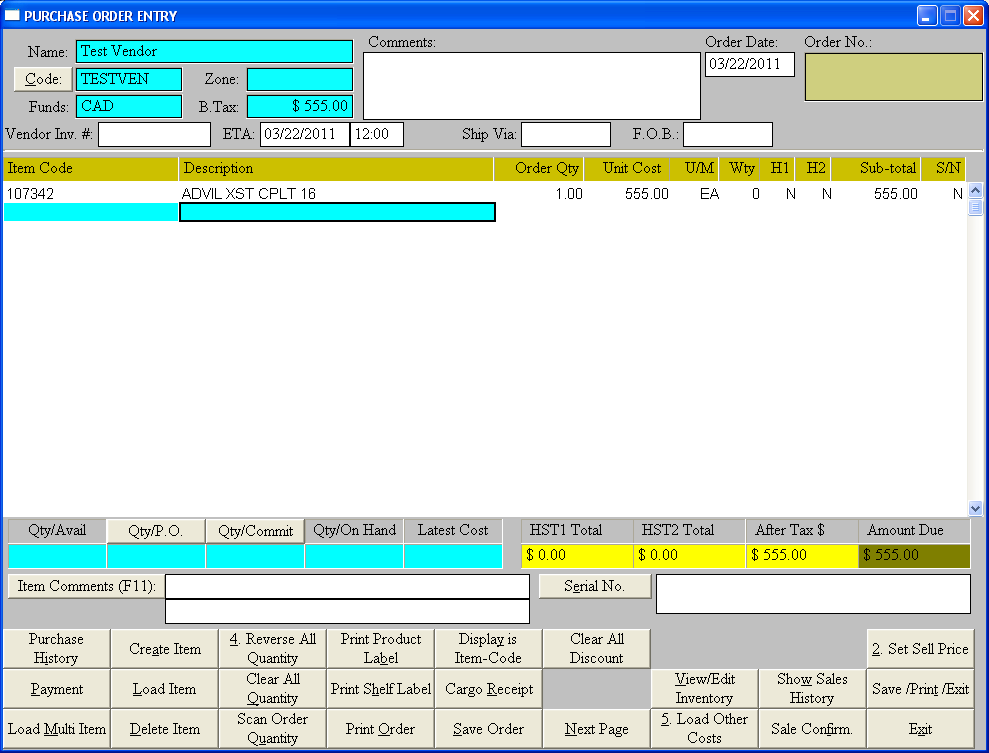Viewport: 989px width, 753px height.
Task: Click the Code vendor lookup button
Action: 43,79
